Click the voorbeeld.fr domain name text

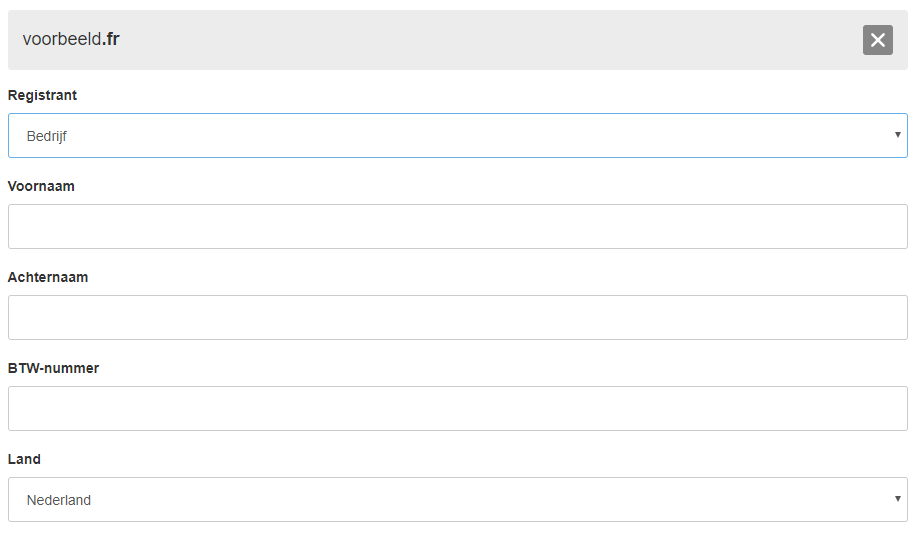point(71,39)
